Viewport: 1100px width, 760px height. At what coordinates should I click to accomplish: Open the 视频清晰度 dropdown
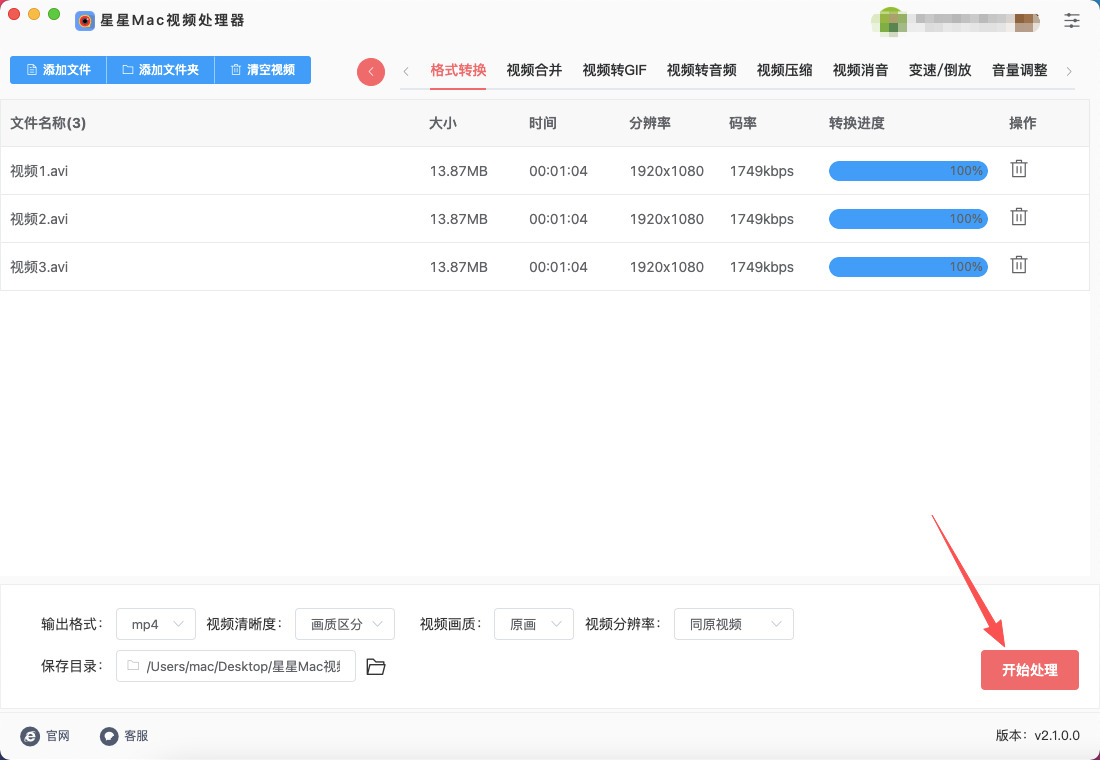pos(344,624)
